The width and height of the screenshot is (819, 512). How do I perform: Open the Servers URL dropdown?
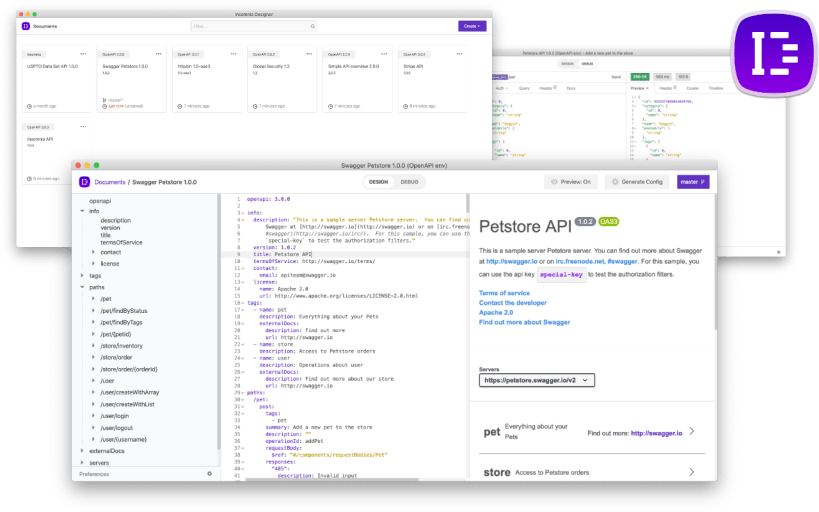[536, 380]
